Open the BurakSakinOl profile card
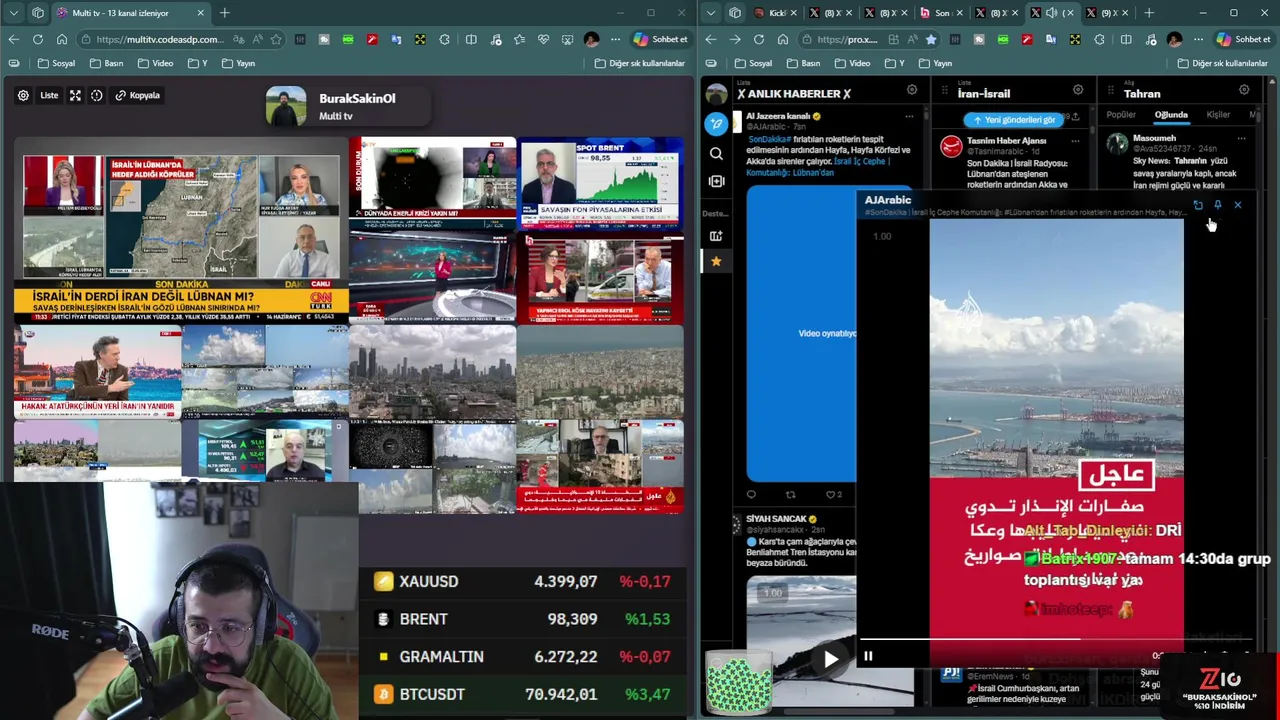The height and width of the screenshot is (720, 1280). click(x=347, y=106)
